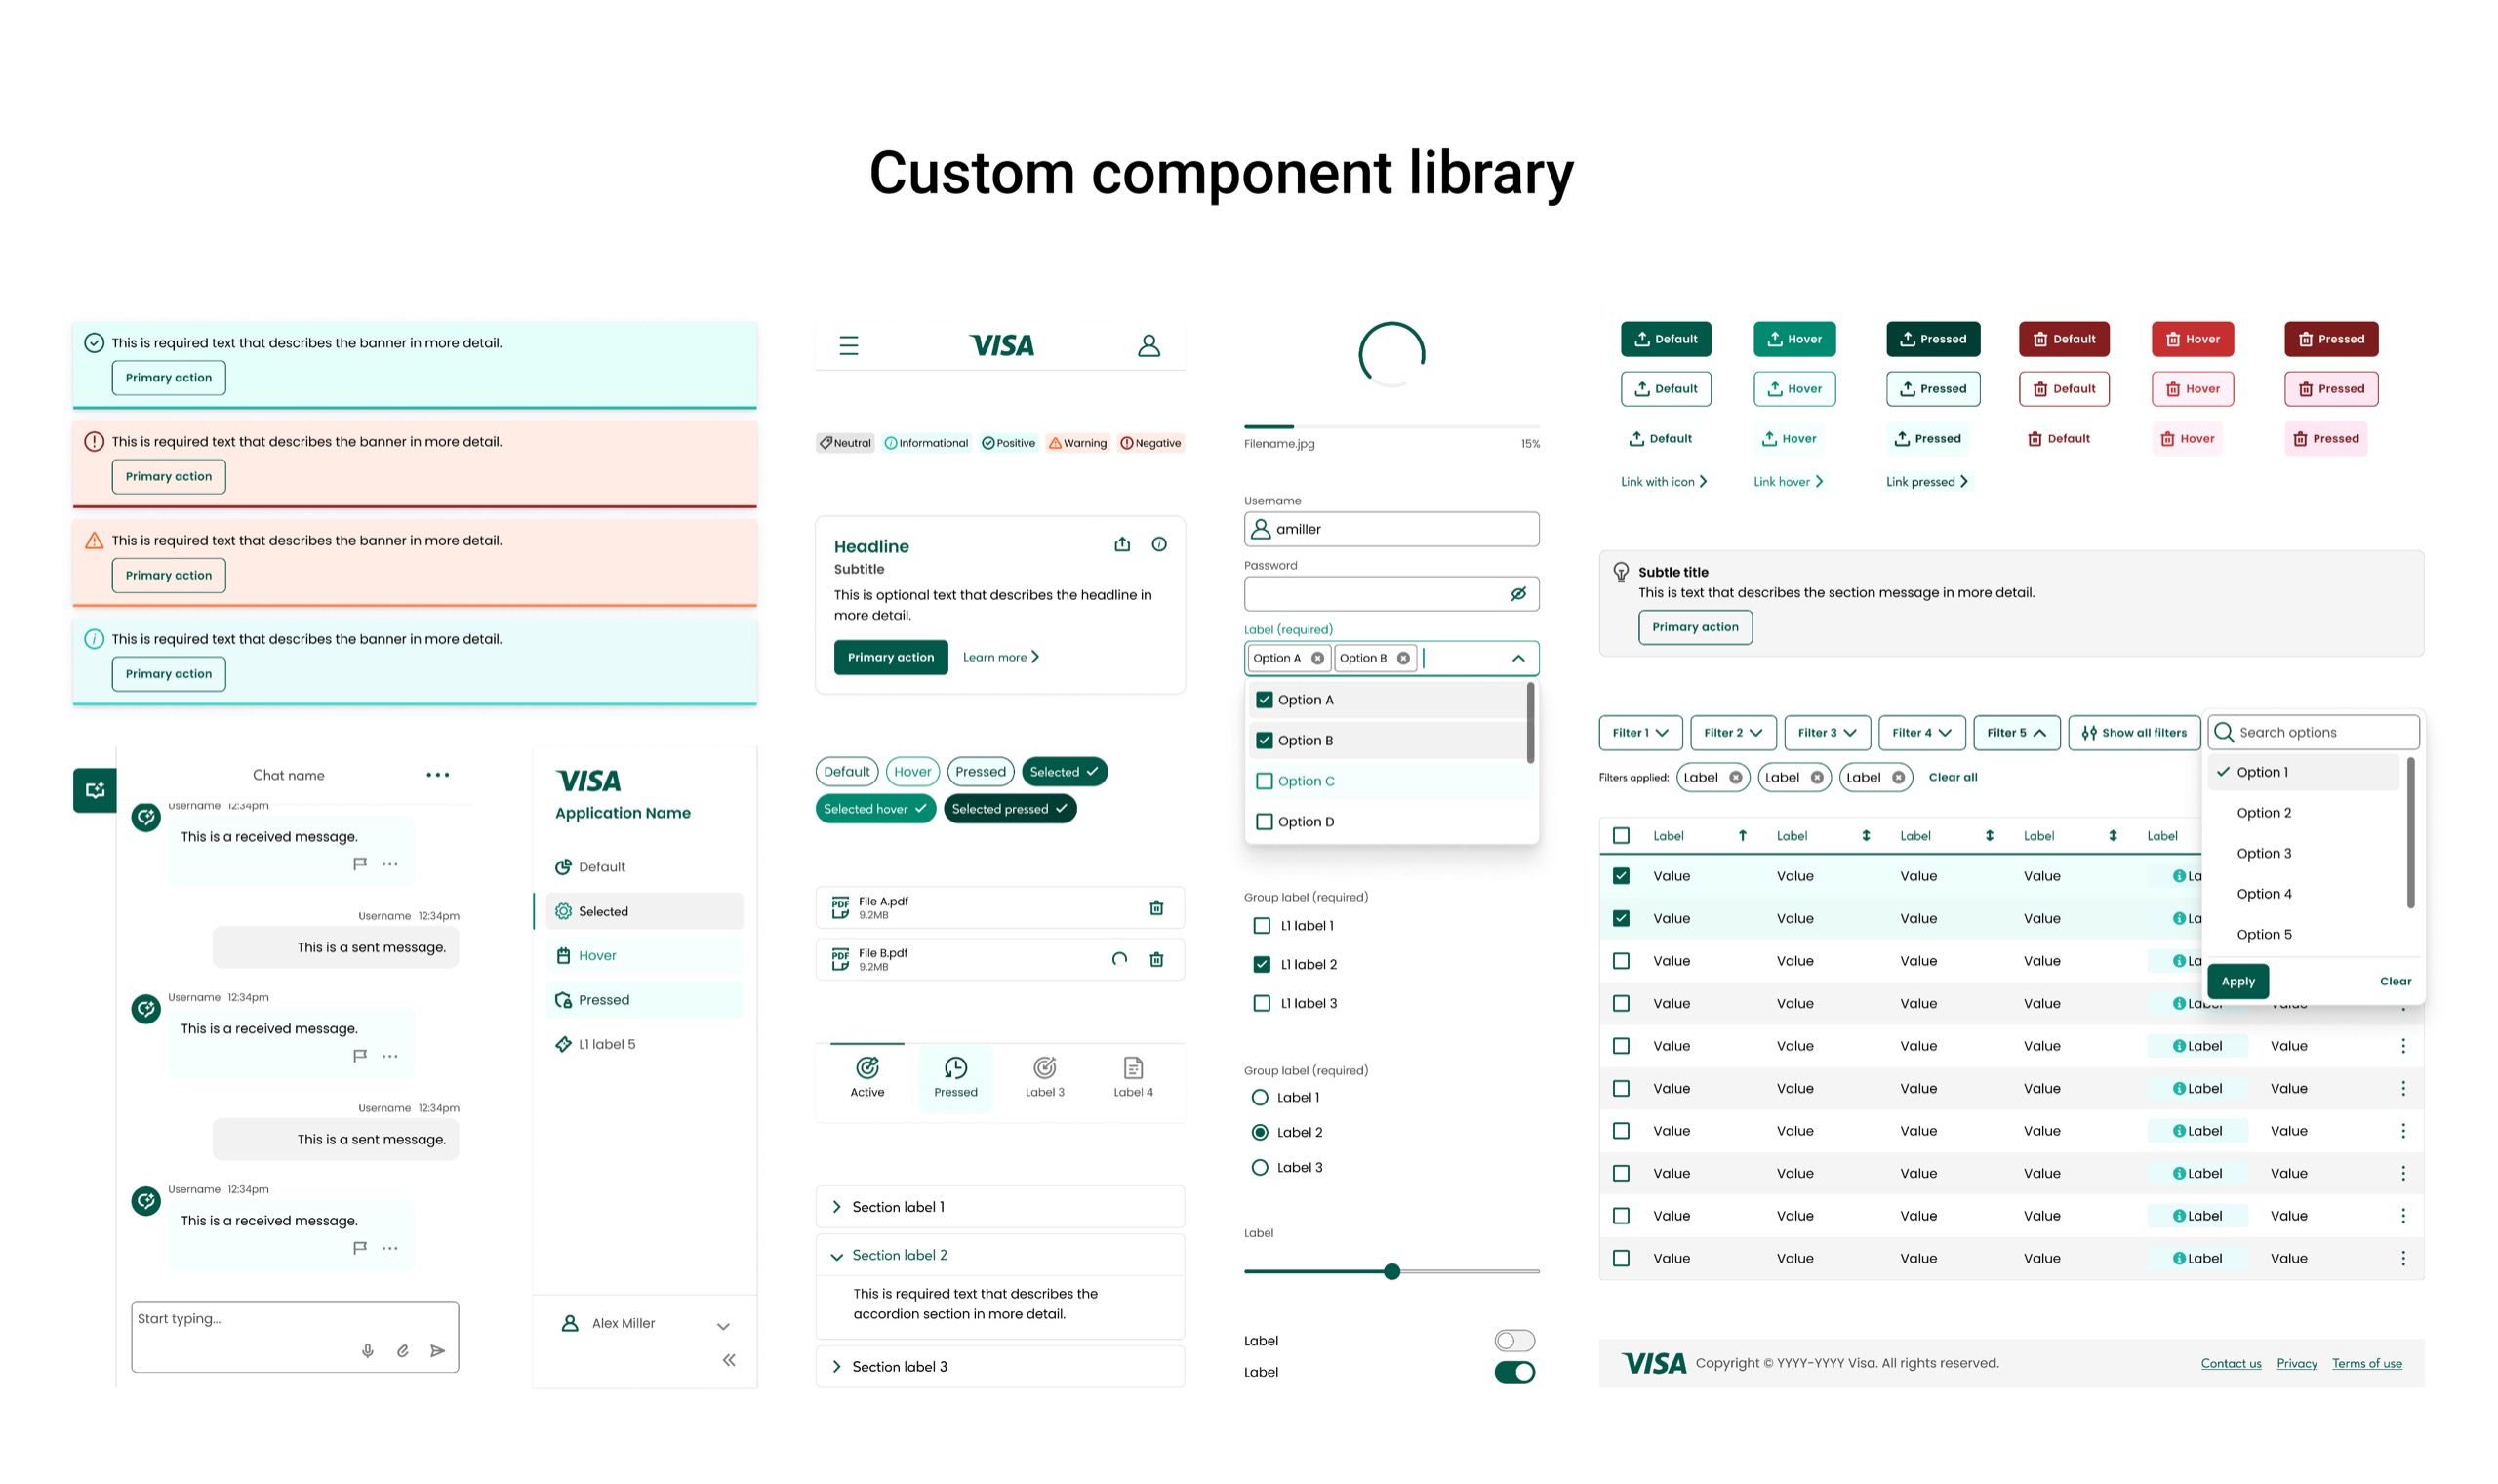Click the share icon on the Headline card

click(x=1122, y=544)
